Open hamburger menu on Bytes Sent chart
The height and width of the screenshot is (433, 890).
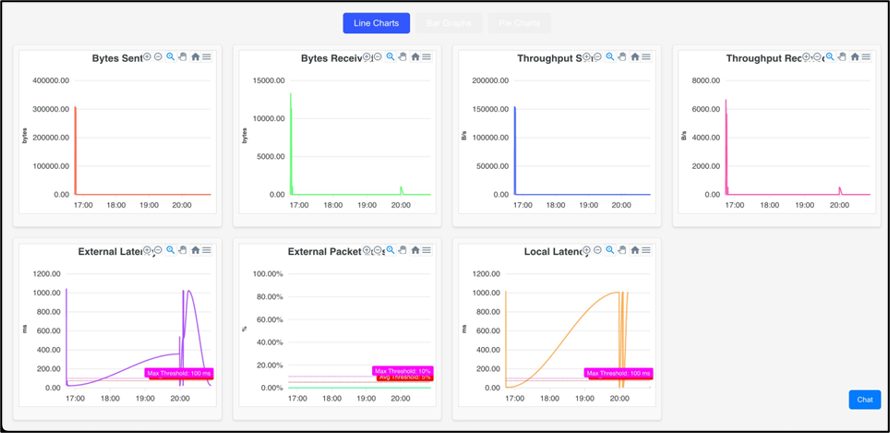click(207, 57)
